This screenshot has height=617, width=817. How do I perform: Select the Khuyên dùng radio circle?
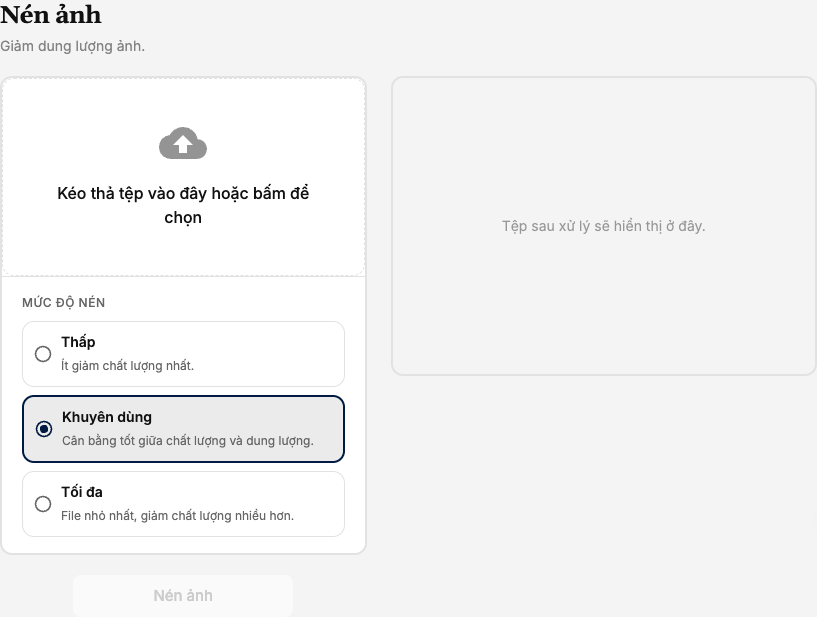click(x=44, y=429)
